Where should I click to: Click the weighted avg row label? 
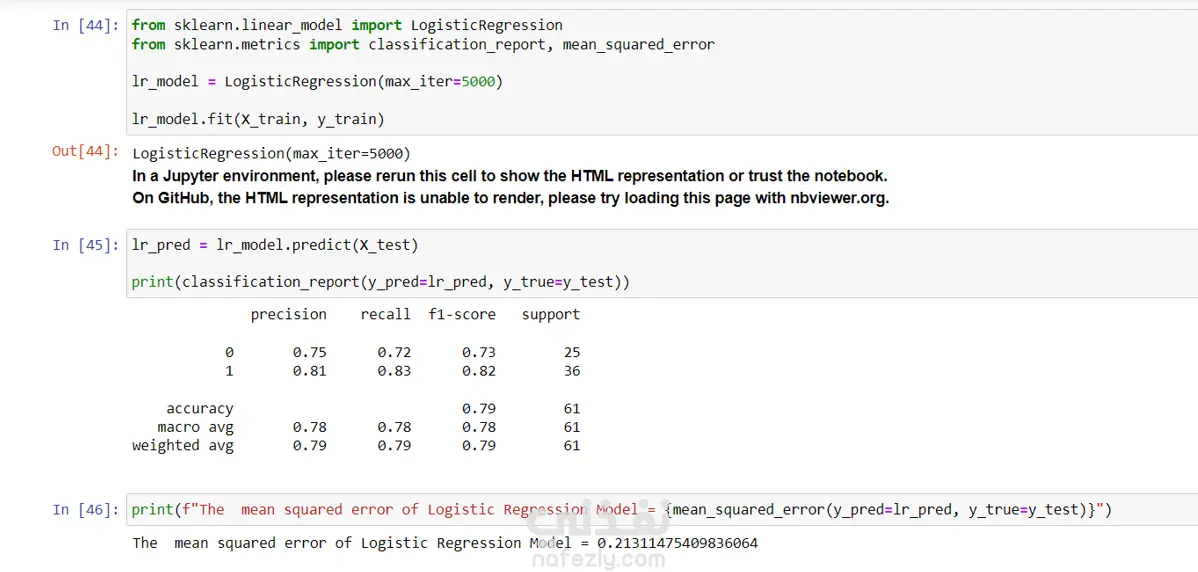pyautogui.click(x=183, y=446)
